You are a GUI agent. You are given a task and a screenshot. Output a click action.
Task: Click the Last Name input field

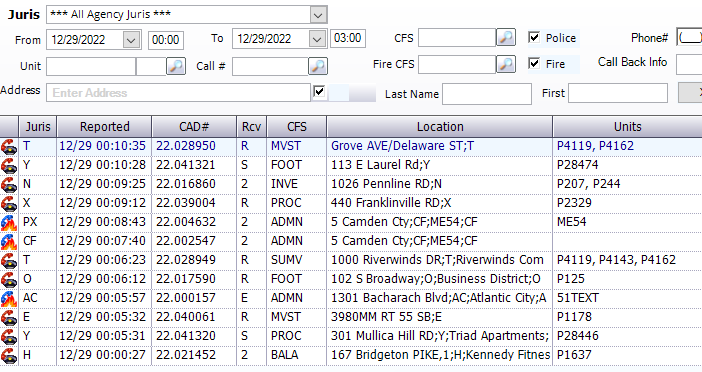(x=487, y=94)
